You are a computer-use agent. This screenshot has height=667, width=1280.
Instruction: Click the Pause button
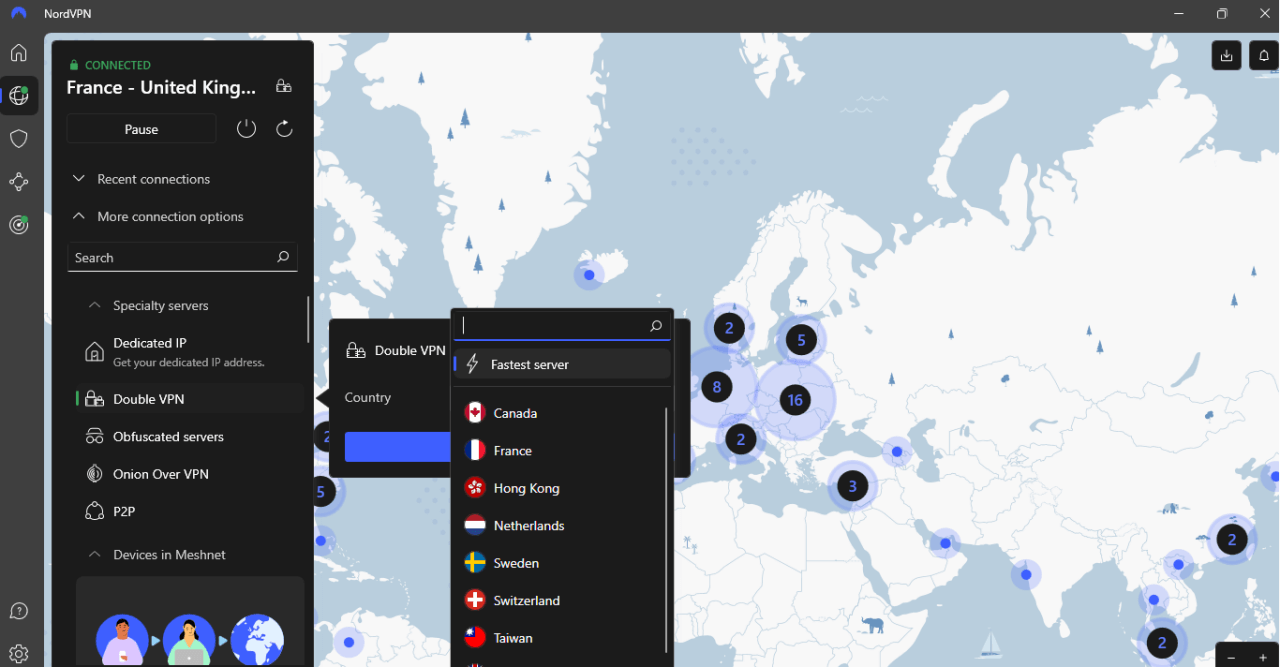[x=141, y=128]
